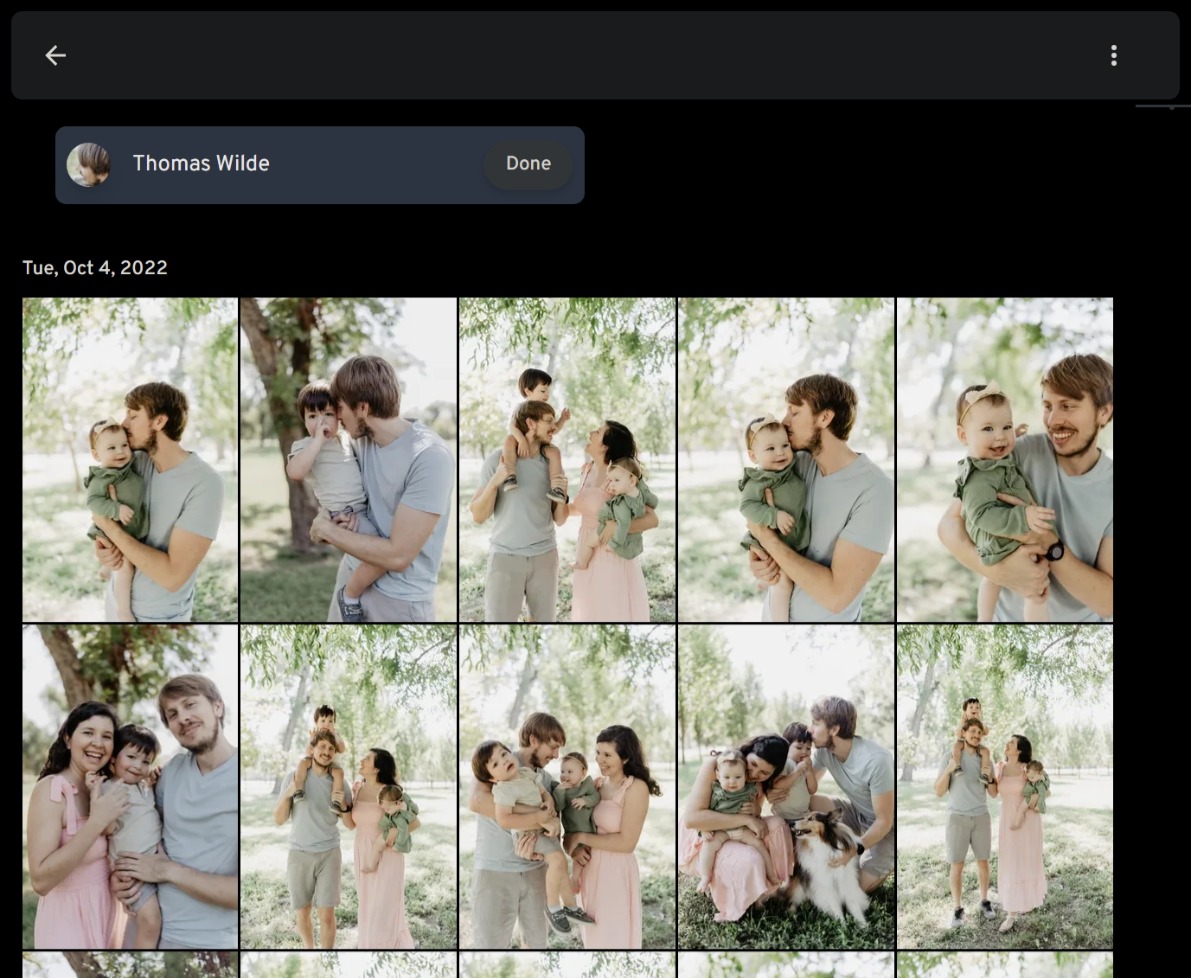Open the three-dot more options menu

(x=1113, y=56)
